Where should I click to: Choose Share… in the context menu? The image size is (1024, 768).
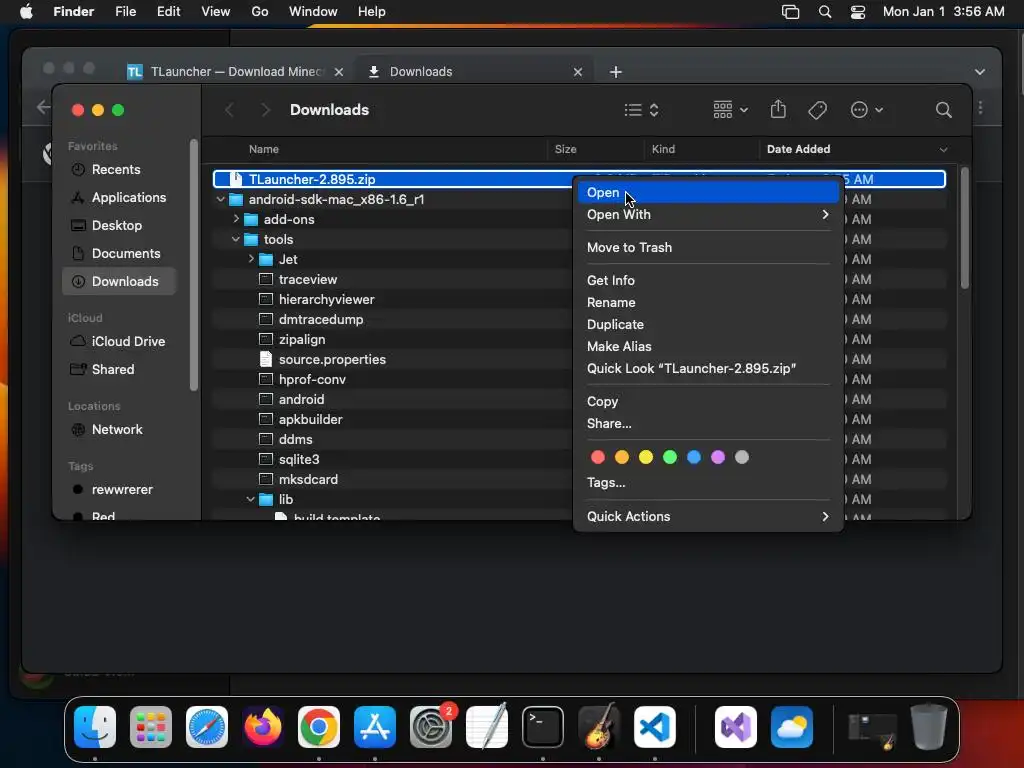(708, 423)
